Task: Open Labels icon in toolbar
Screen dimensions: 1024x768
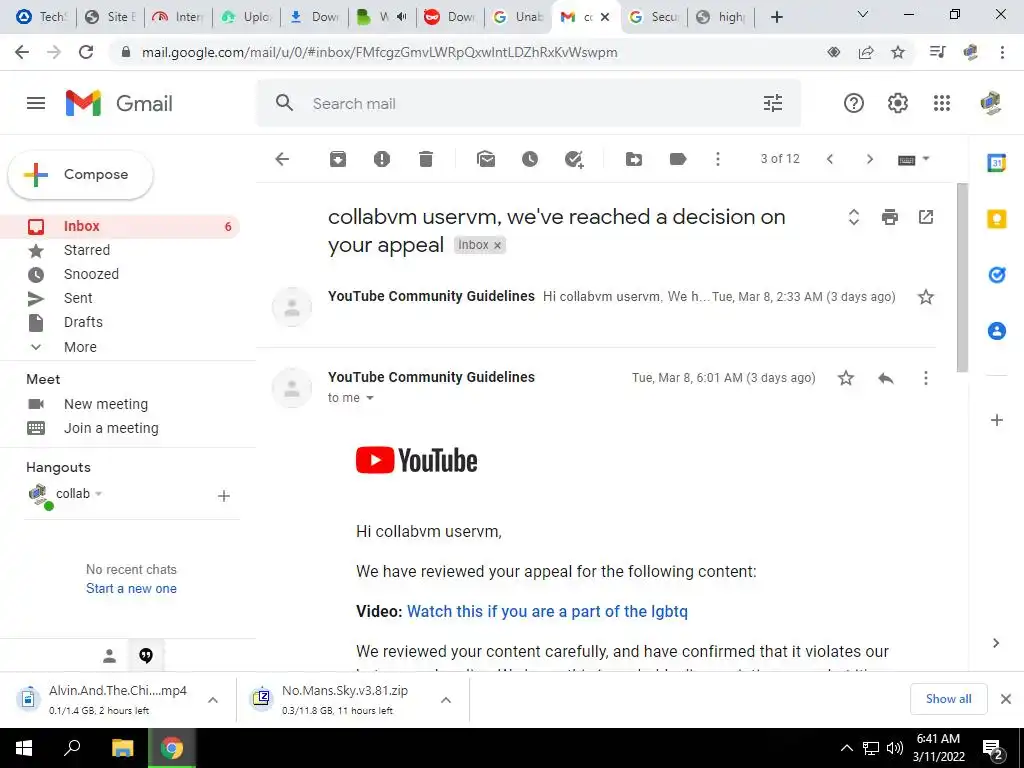Action: (x=678, y=159)
